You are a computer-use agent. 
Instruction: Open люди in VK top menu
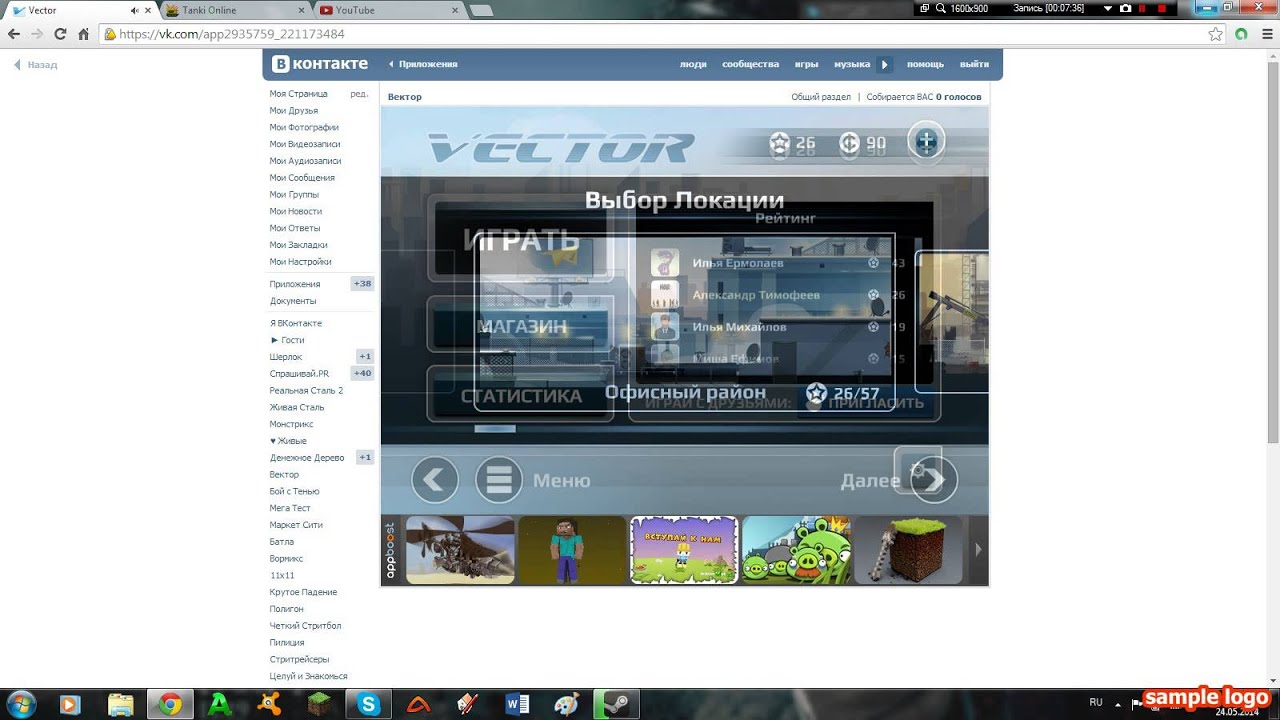[693, 64]
